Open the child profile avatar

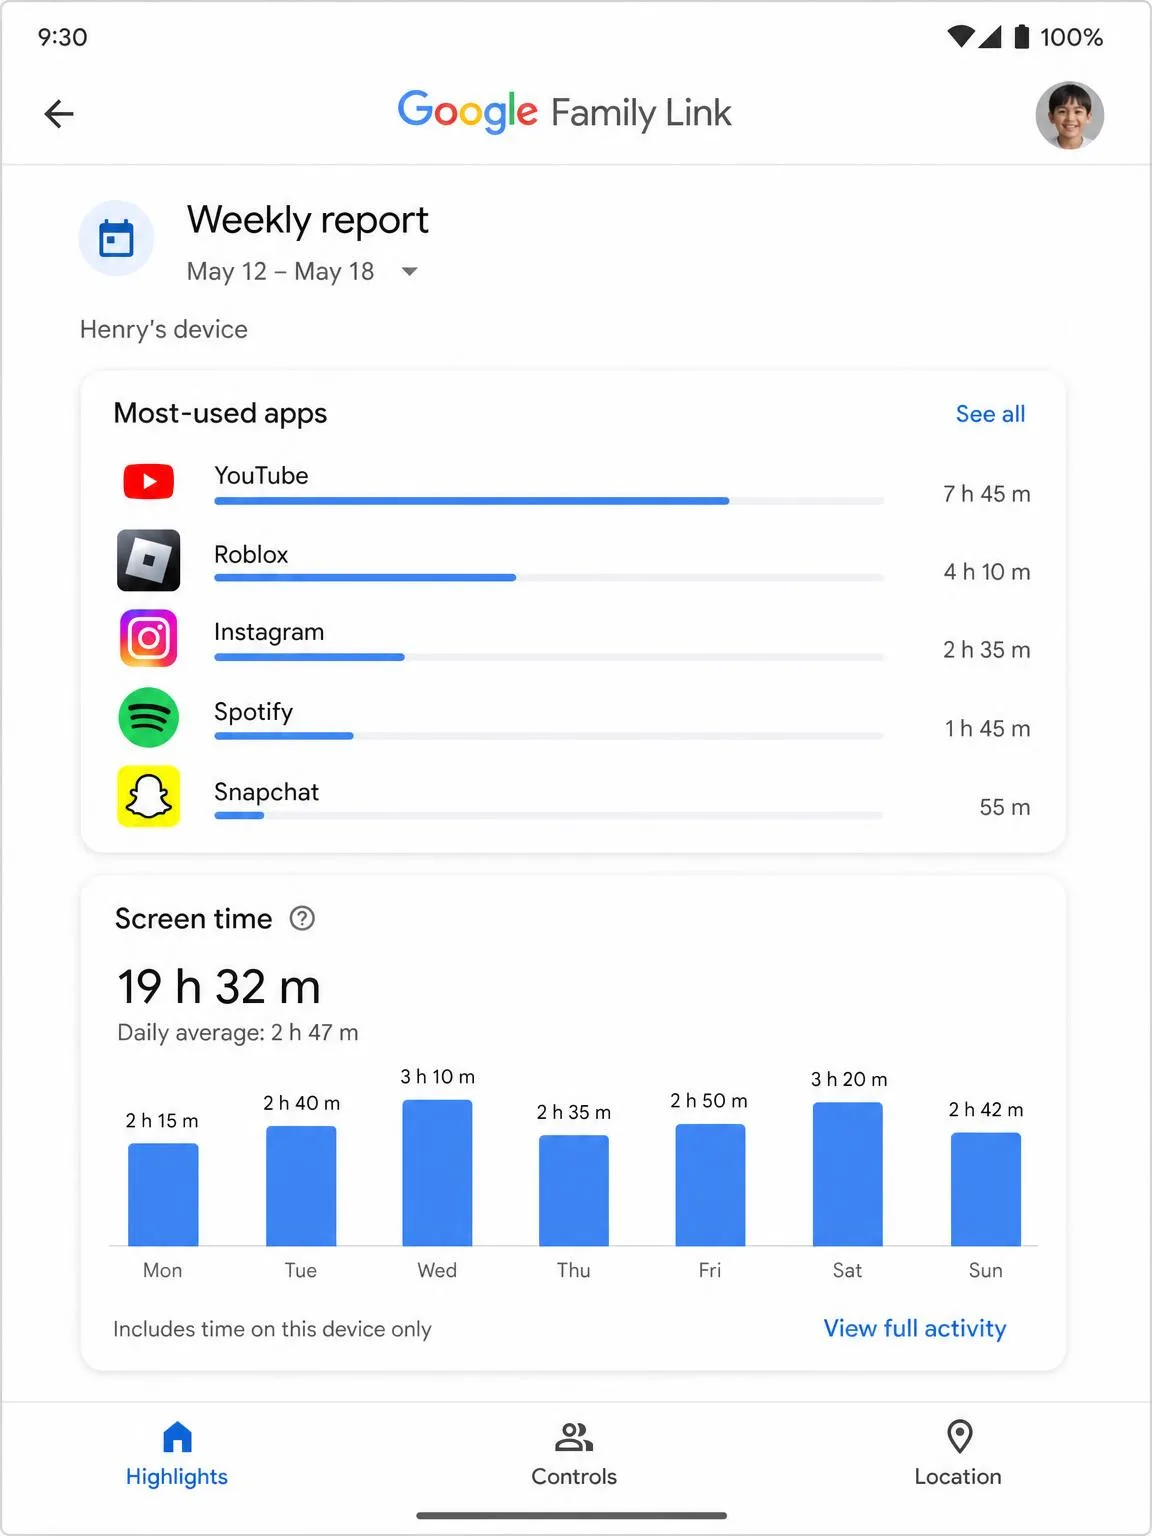click(x=1069, y=115)
